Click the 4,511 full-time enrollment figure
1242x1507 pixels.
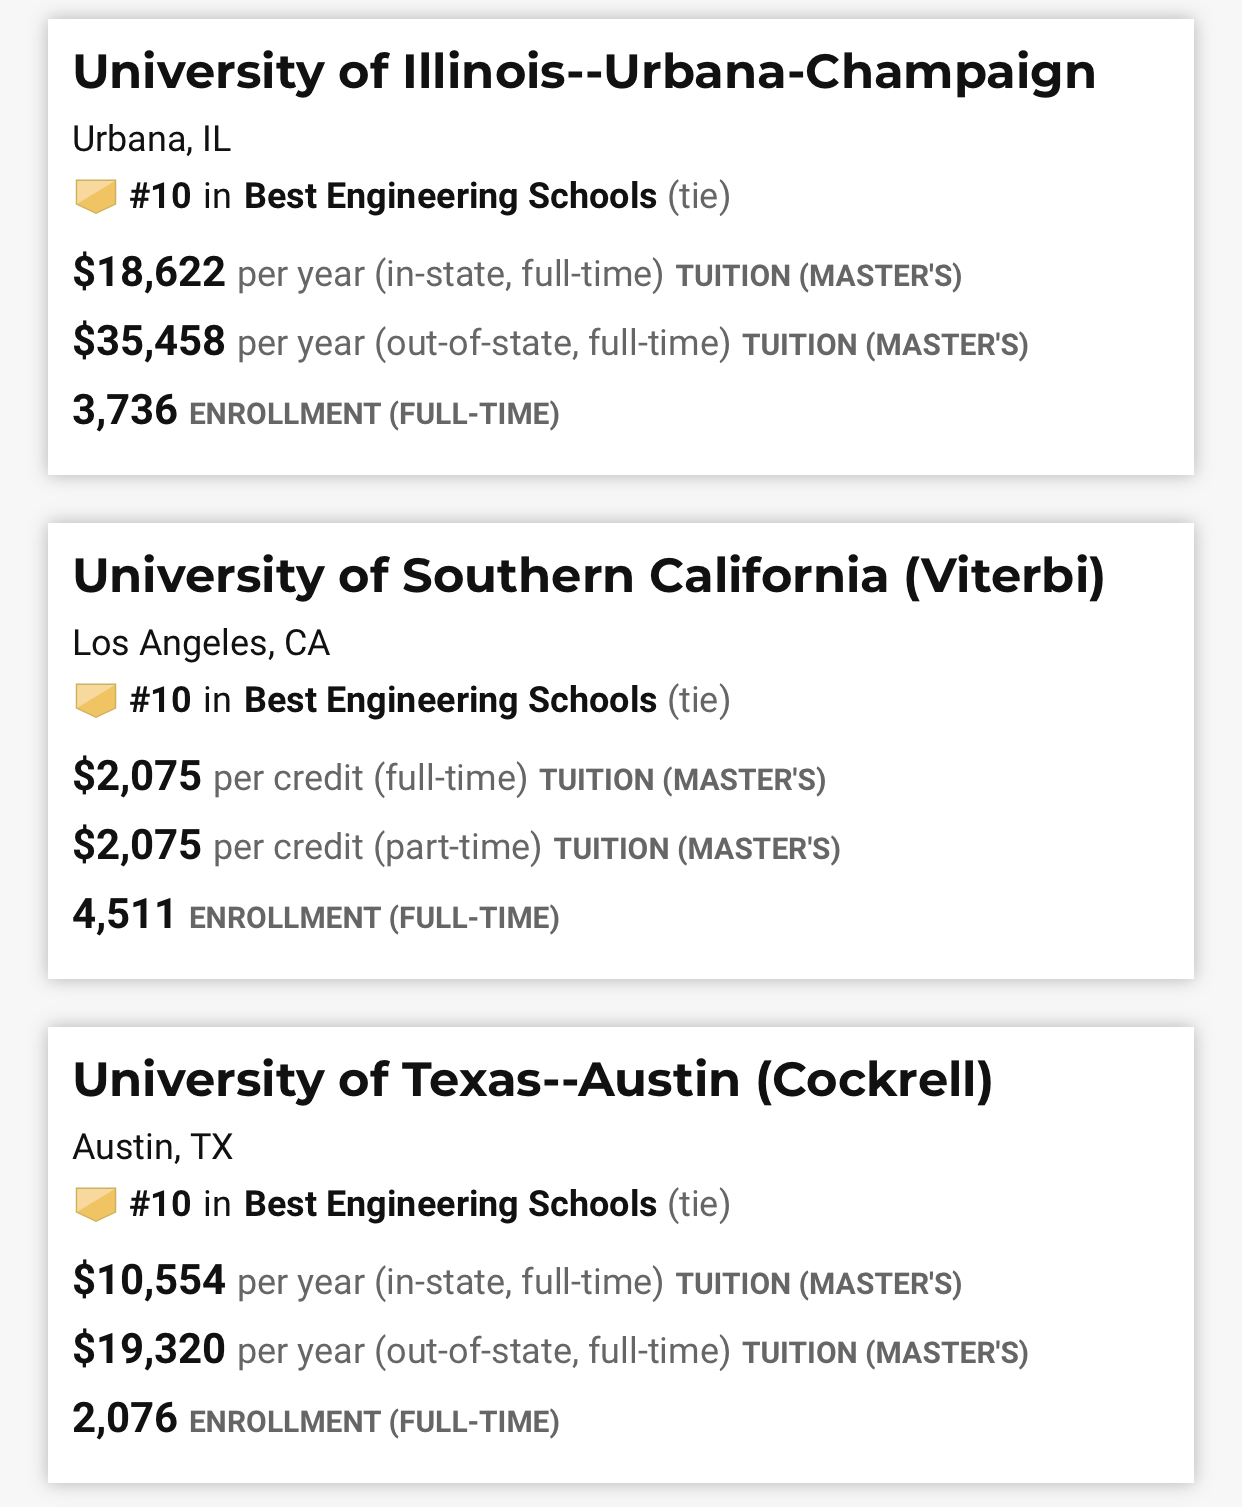click(x=125, y=915)
